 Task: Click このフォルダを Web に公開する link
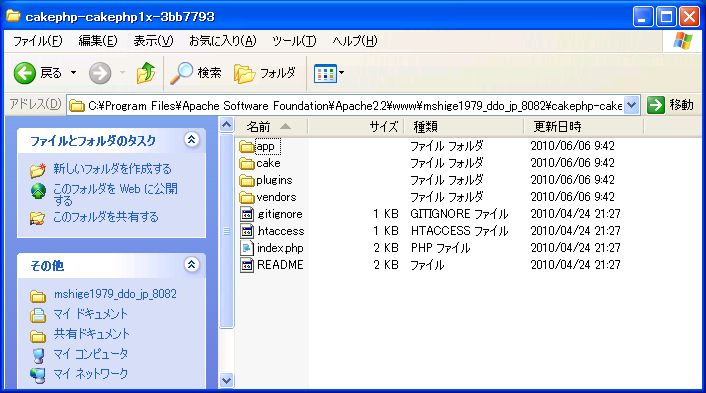pos(115,194)
